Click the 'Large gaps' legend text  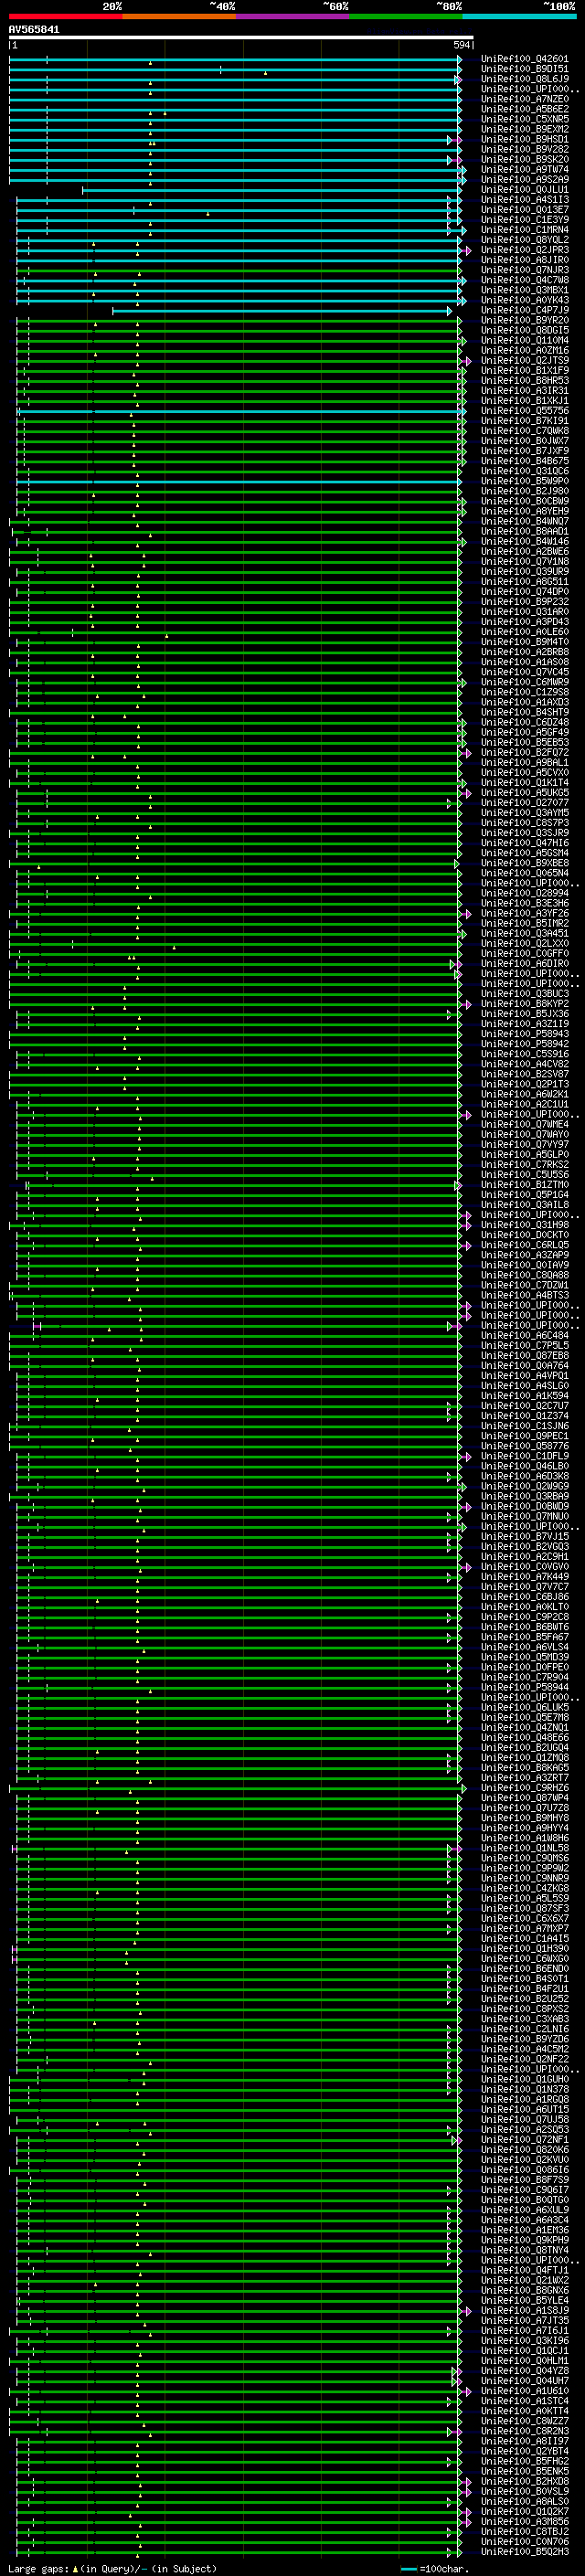coord(38,2569)
